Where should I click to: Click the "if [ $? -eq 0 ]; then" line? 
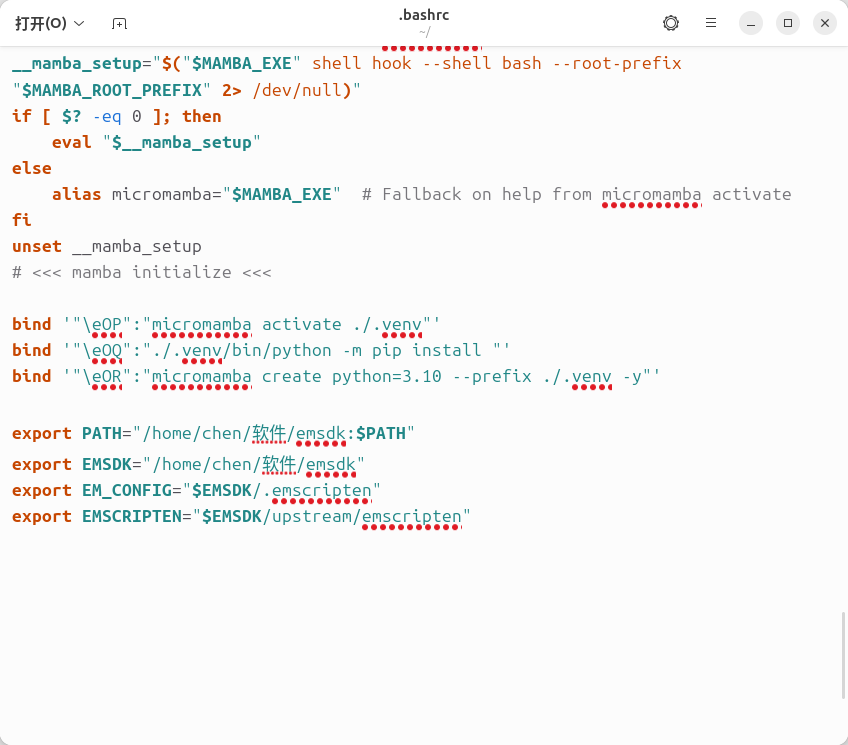[x=117, y=116]
